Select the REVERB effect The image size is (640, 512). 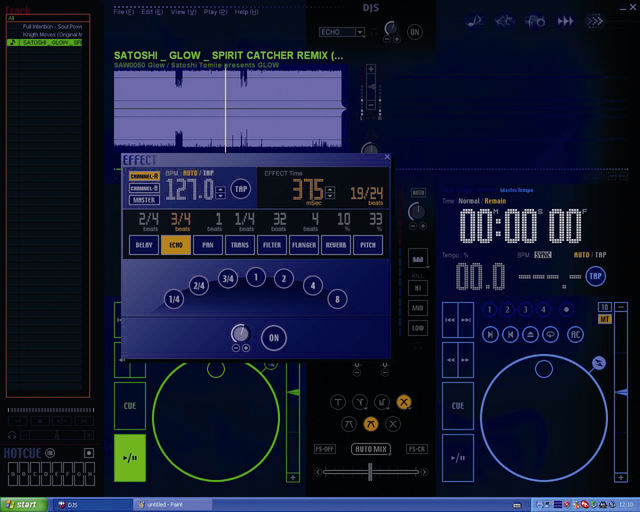pos(336,245)
